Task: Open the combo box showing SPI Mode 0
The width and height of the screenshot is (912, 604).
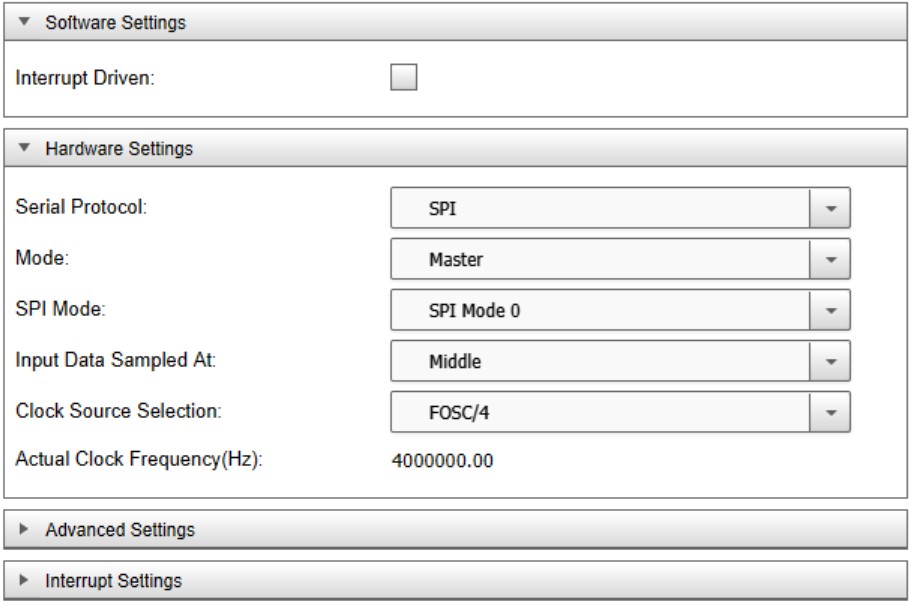Action: pyautogui.click(x=600, y=310)
